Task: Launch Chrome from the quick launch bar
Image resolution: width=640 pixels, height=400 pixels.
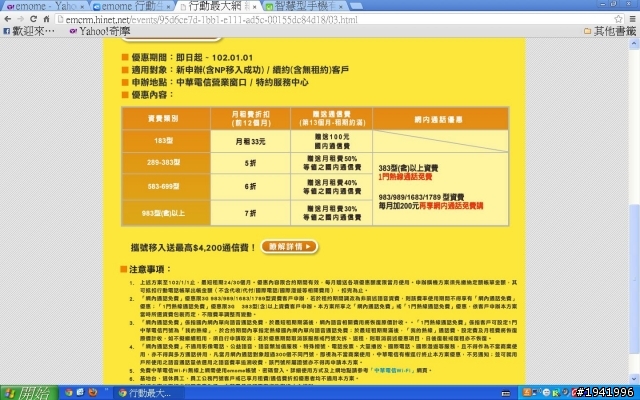Action: coord(69,393)
